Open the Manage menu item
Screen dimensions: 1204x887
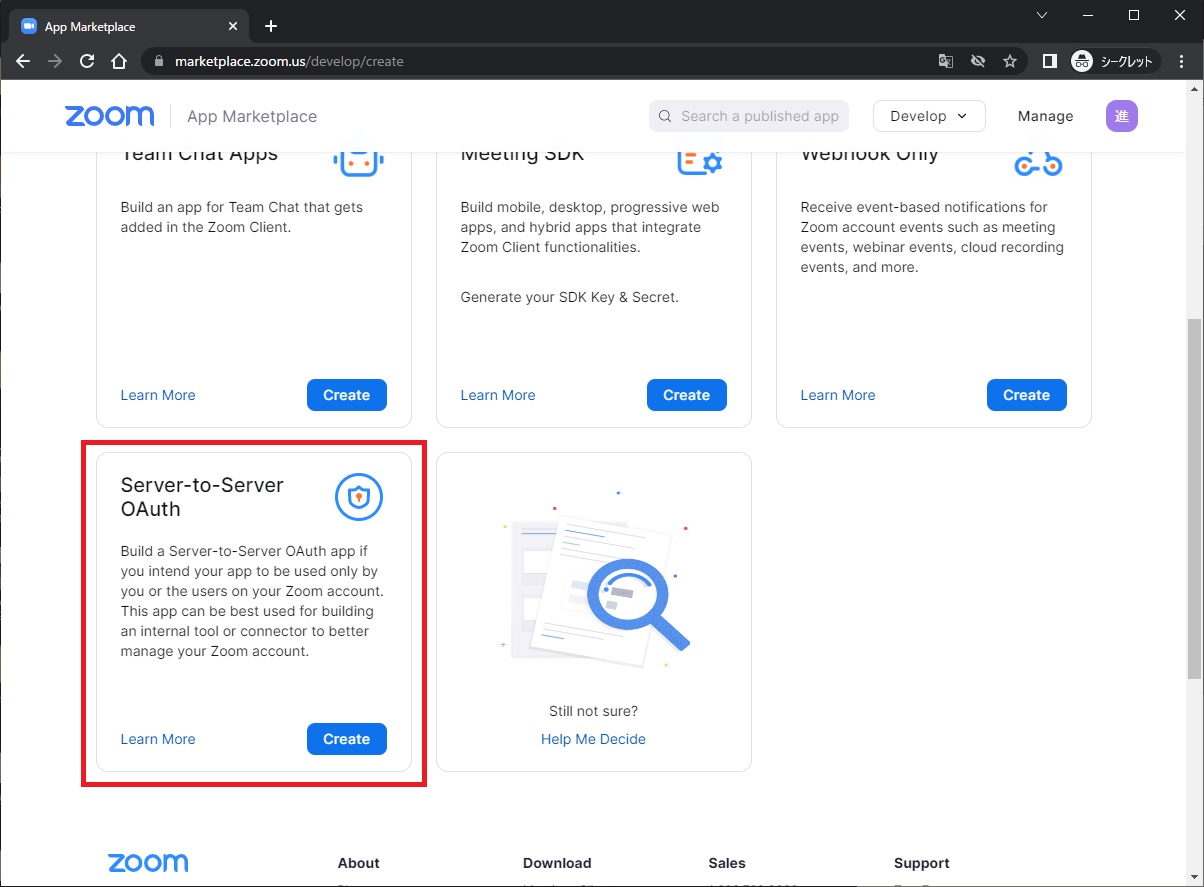point(1045,116)
